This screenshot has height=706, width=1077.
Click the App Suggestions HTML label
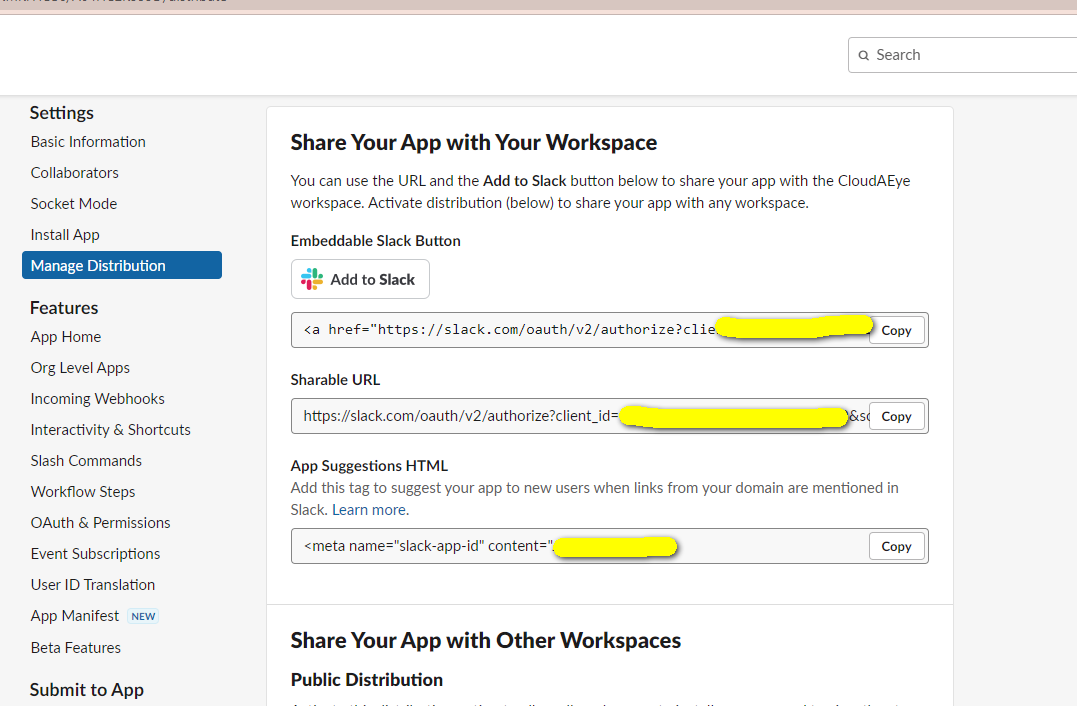point(369,466)
